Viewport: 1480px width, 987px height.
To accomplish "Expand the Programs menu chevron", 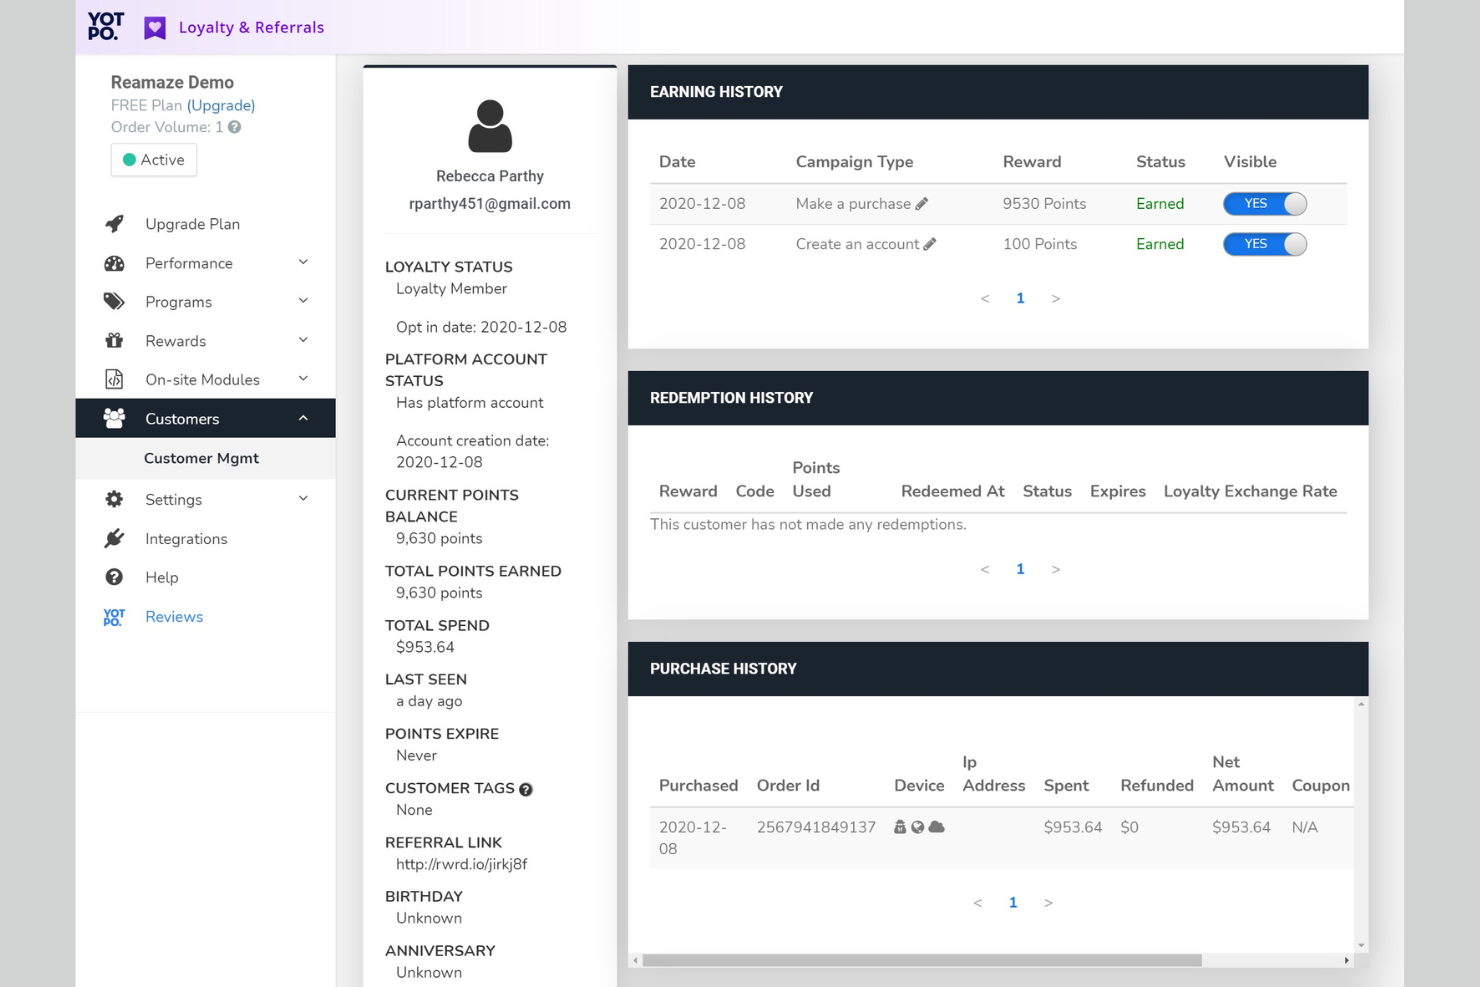I will pyautogui.click(x=303, y=301).
